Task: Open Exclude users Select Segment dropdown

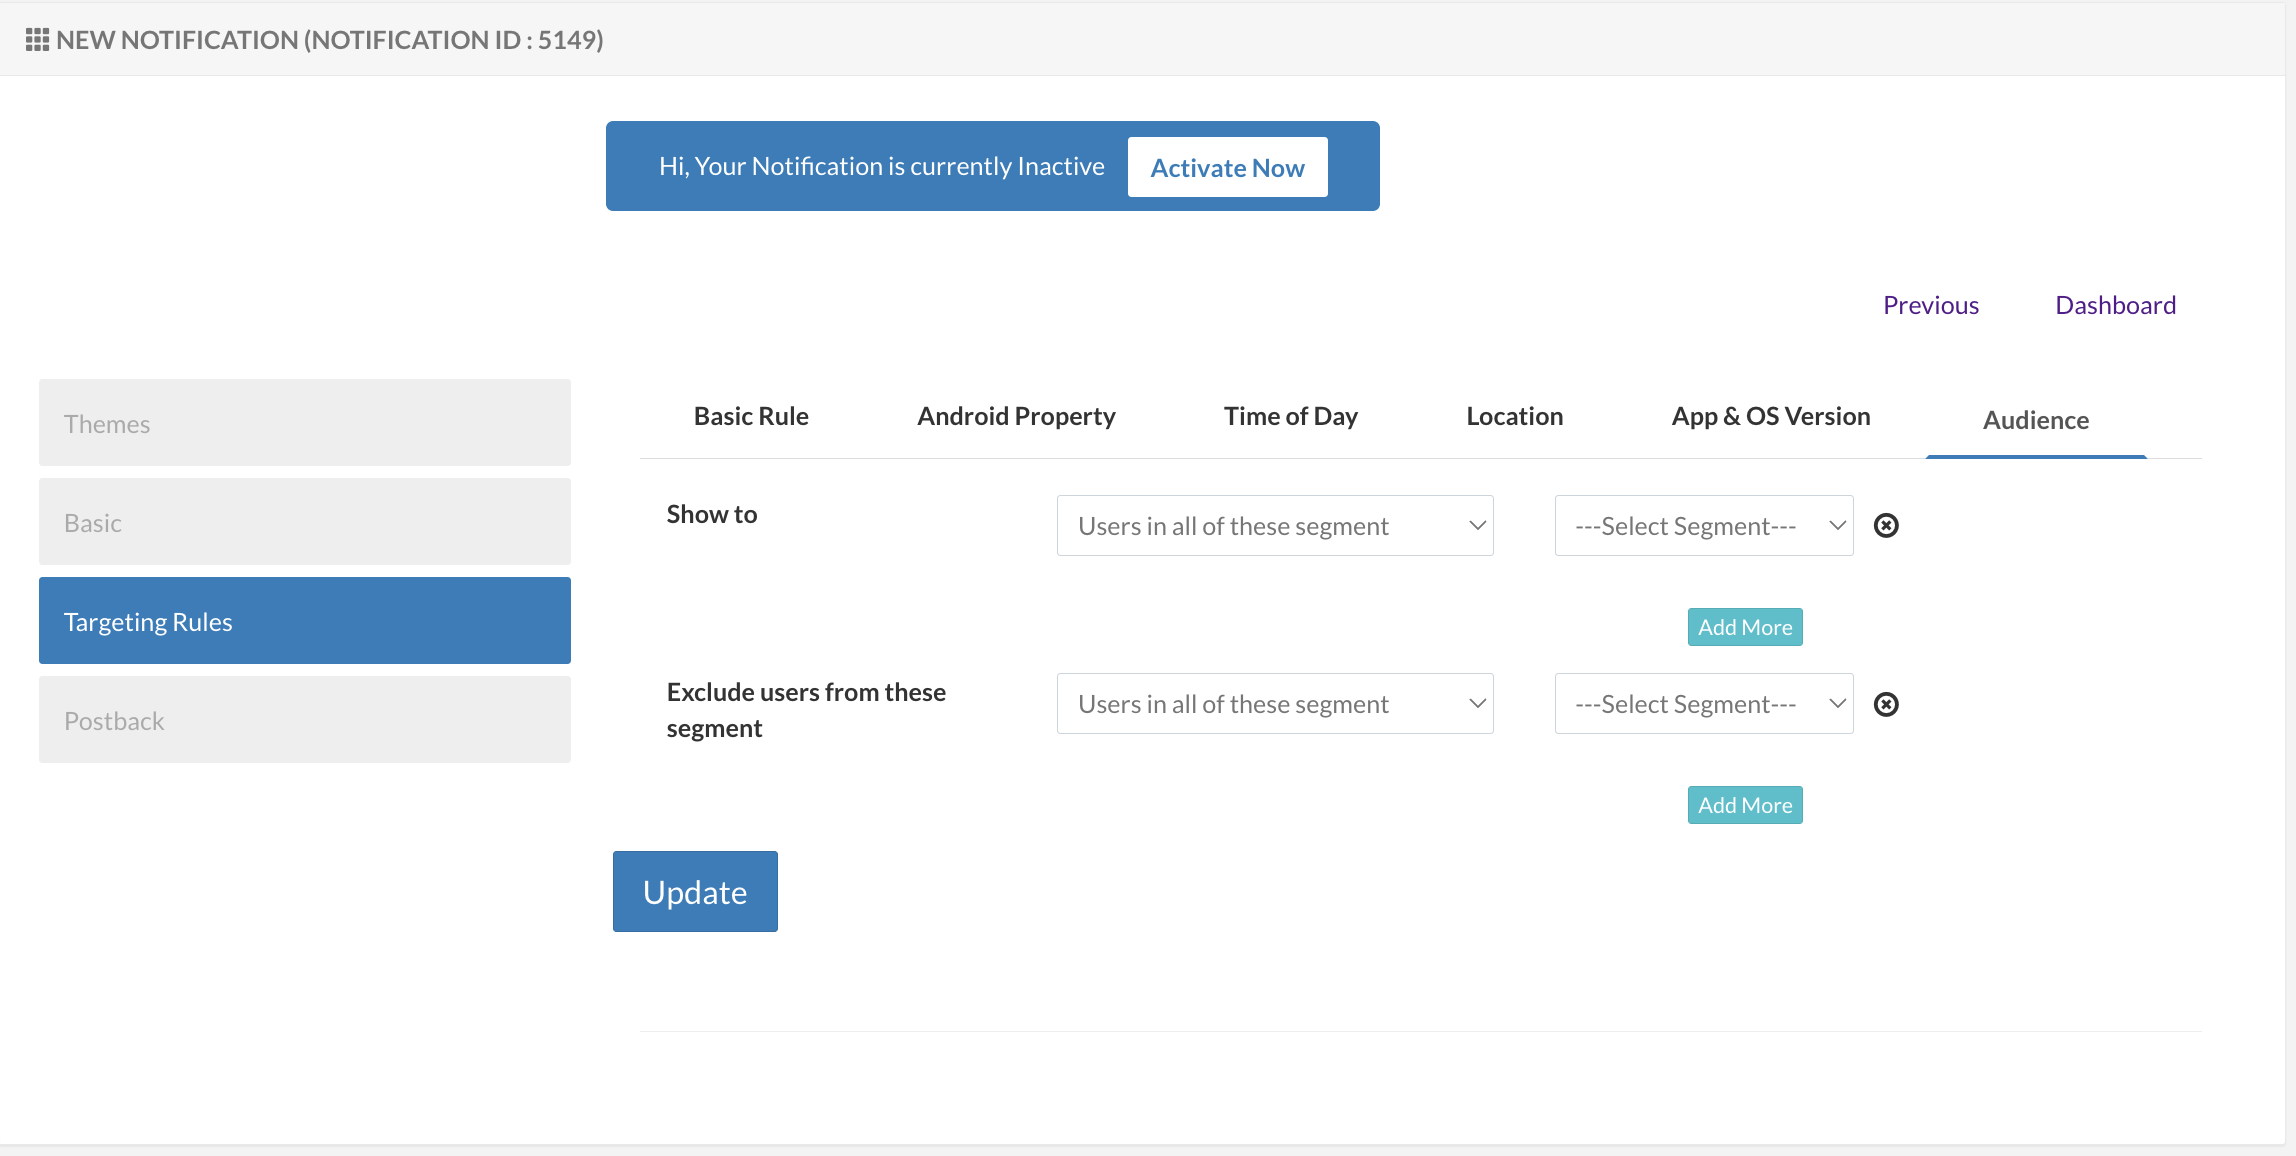Action: [1703, 704]
